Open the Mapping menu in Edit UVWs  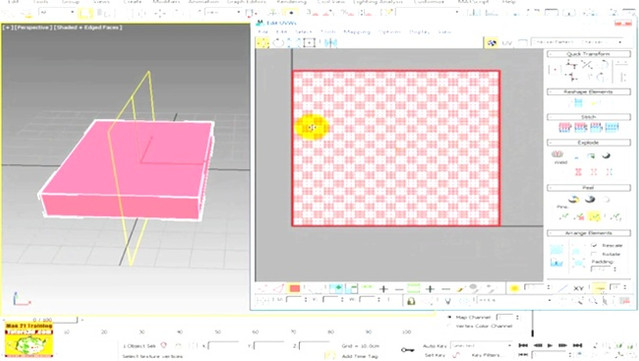tap(357, 32)
